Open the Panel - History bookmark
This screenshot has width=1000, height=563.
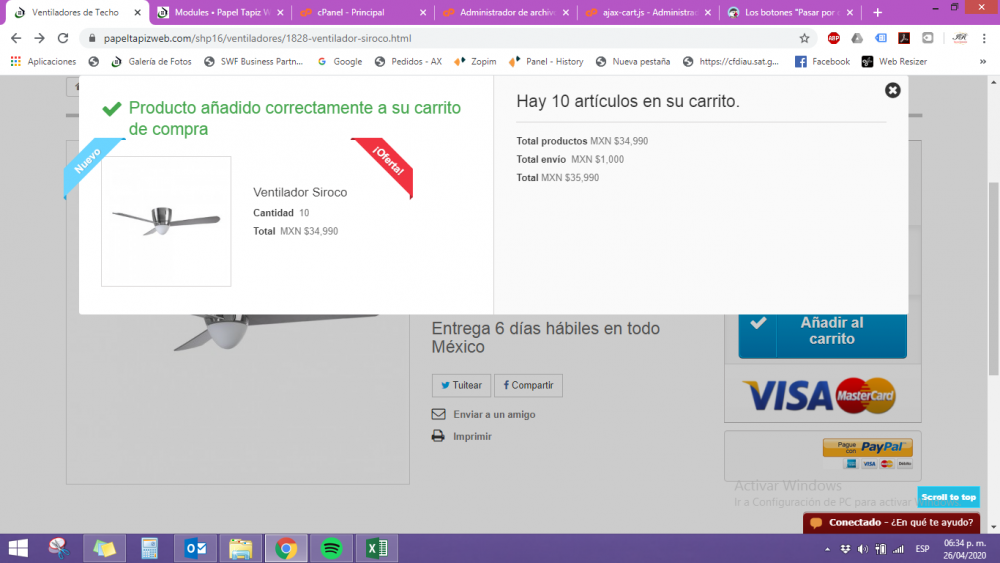[546, 62]
